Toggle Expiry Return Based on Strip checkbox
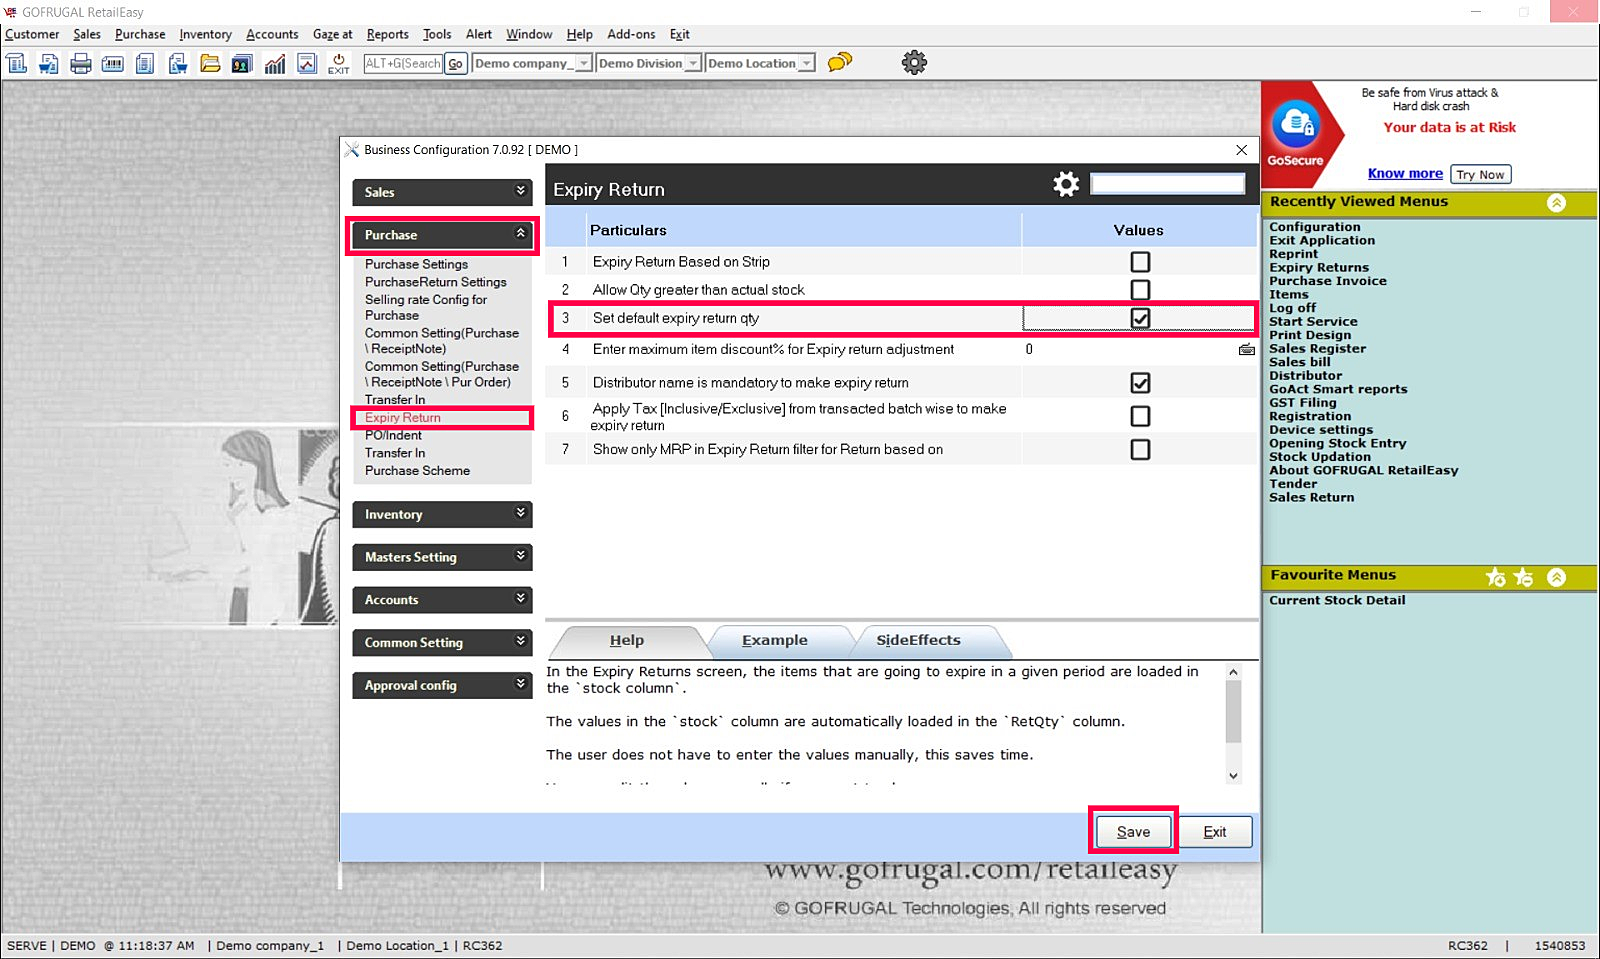1600x959 pixels. pyautogui.click(x=1140, y=262)
